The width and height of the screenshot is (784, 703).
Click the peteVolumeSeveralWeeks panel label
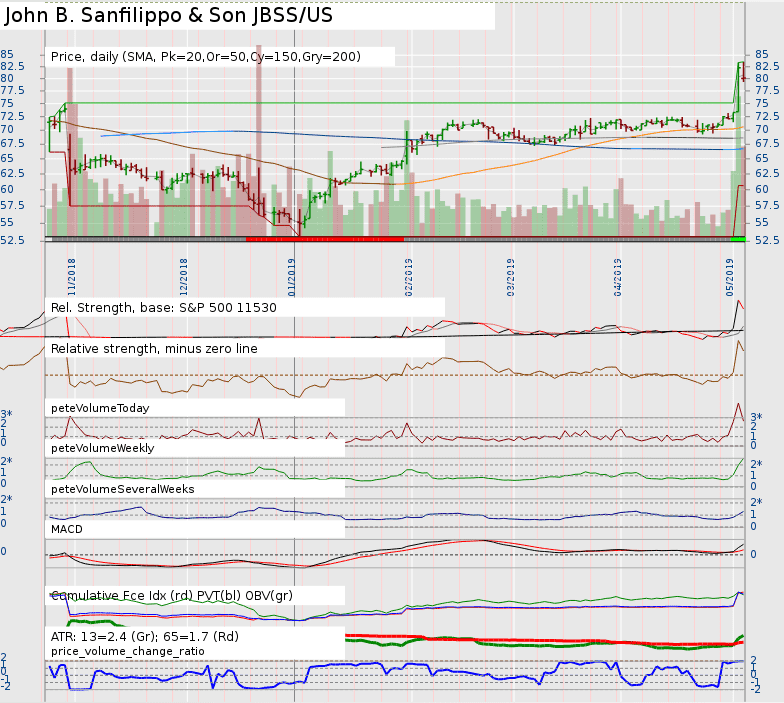pos(122,489)
